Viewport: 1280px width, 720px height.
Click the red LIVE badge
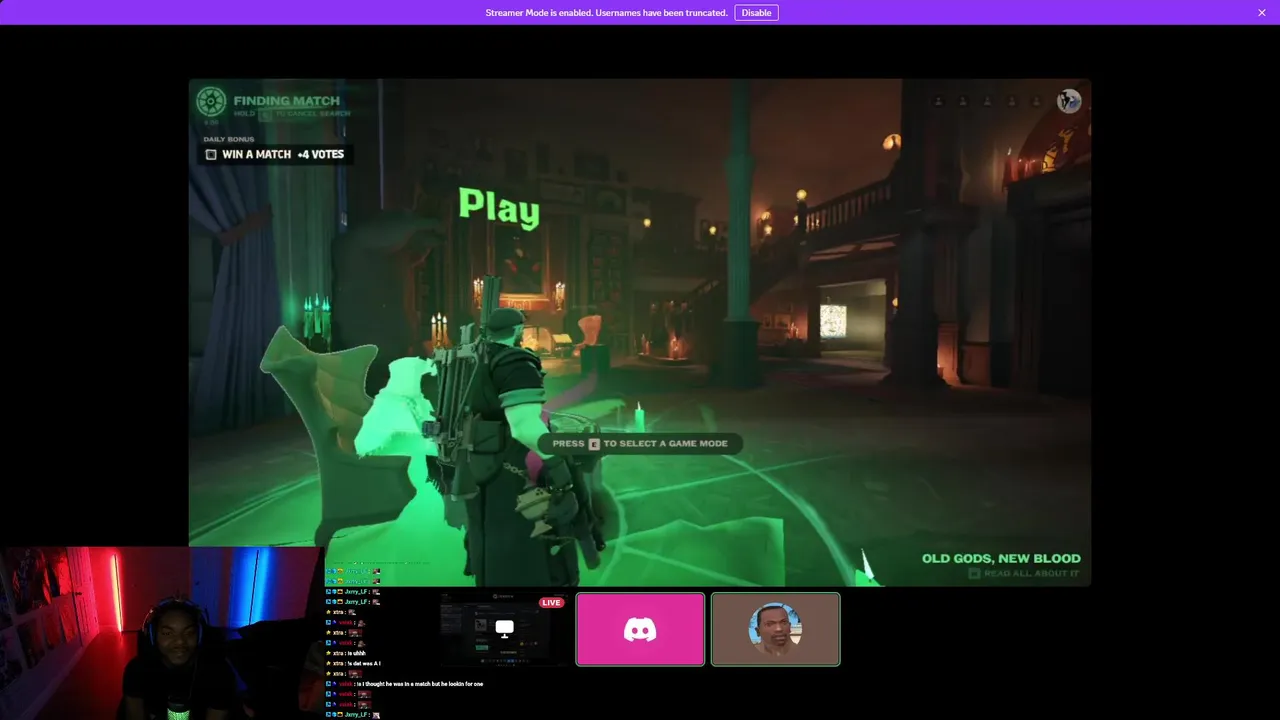[x=551, y=603]
